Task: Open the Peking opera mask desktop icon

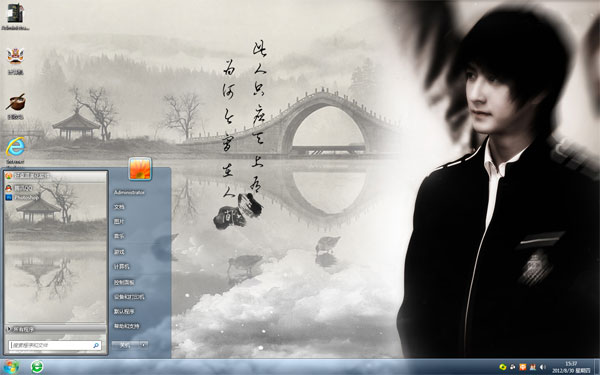Action: tap(15, 60)
